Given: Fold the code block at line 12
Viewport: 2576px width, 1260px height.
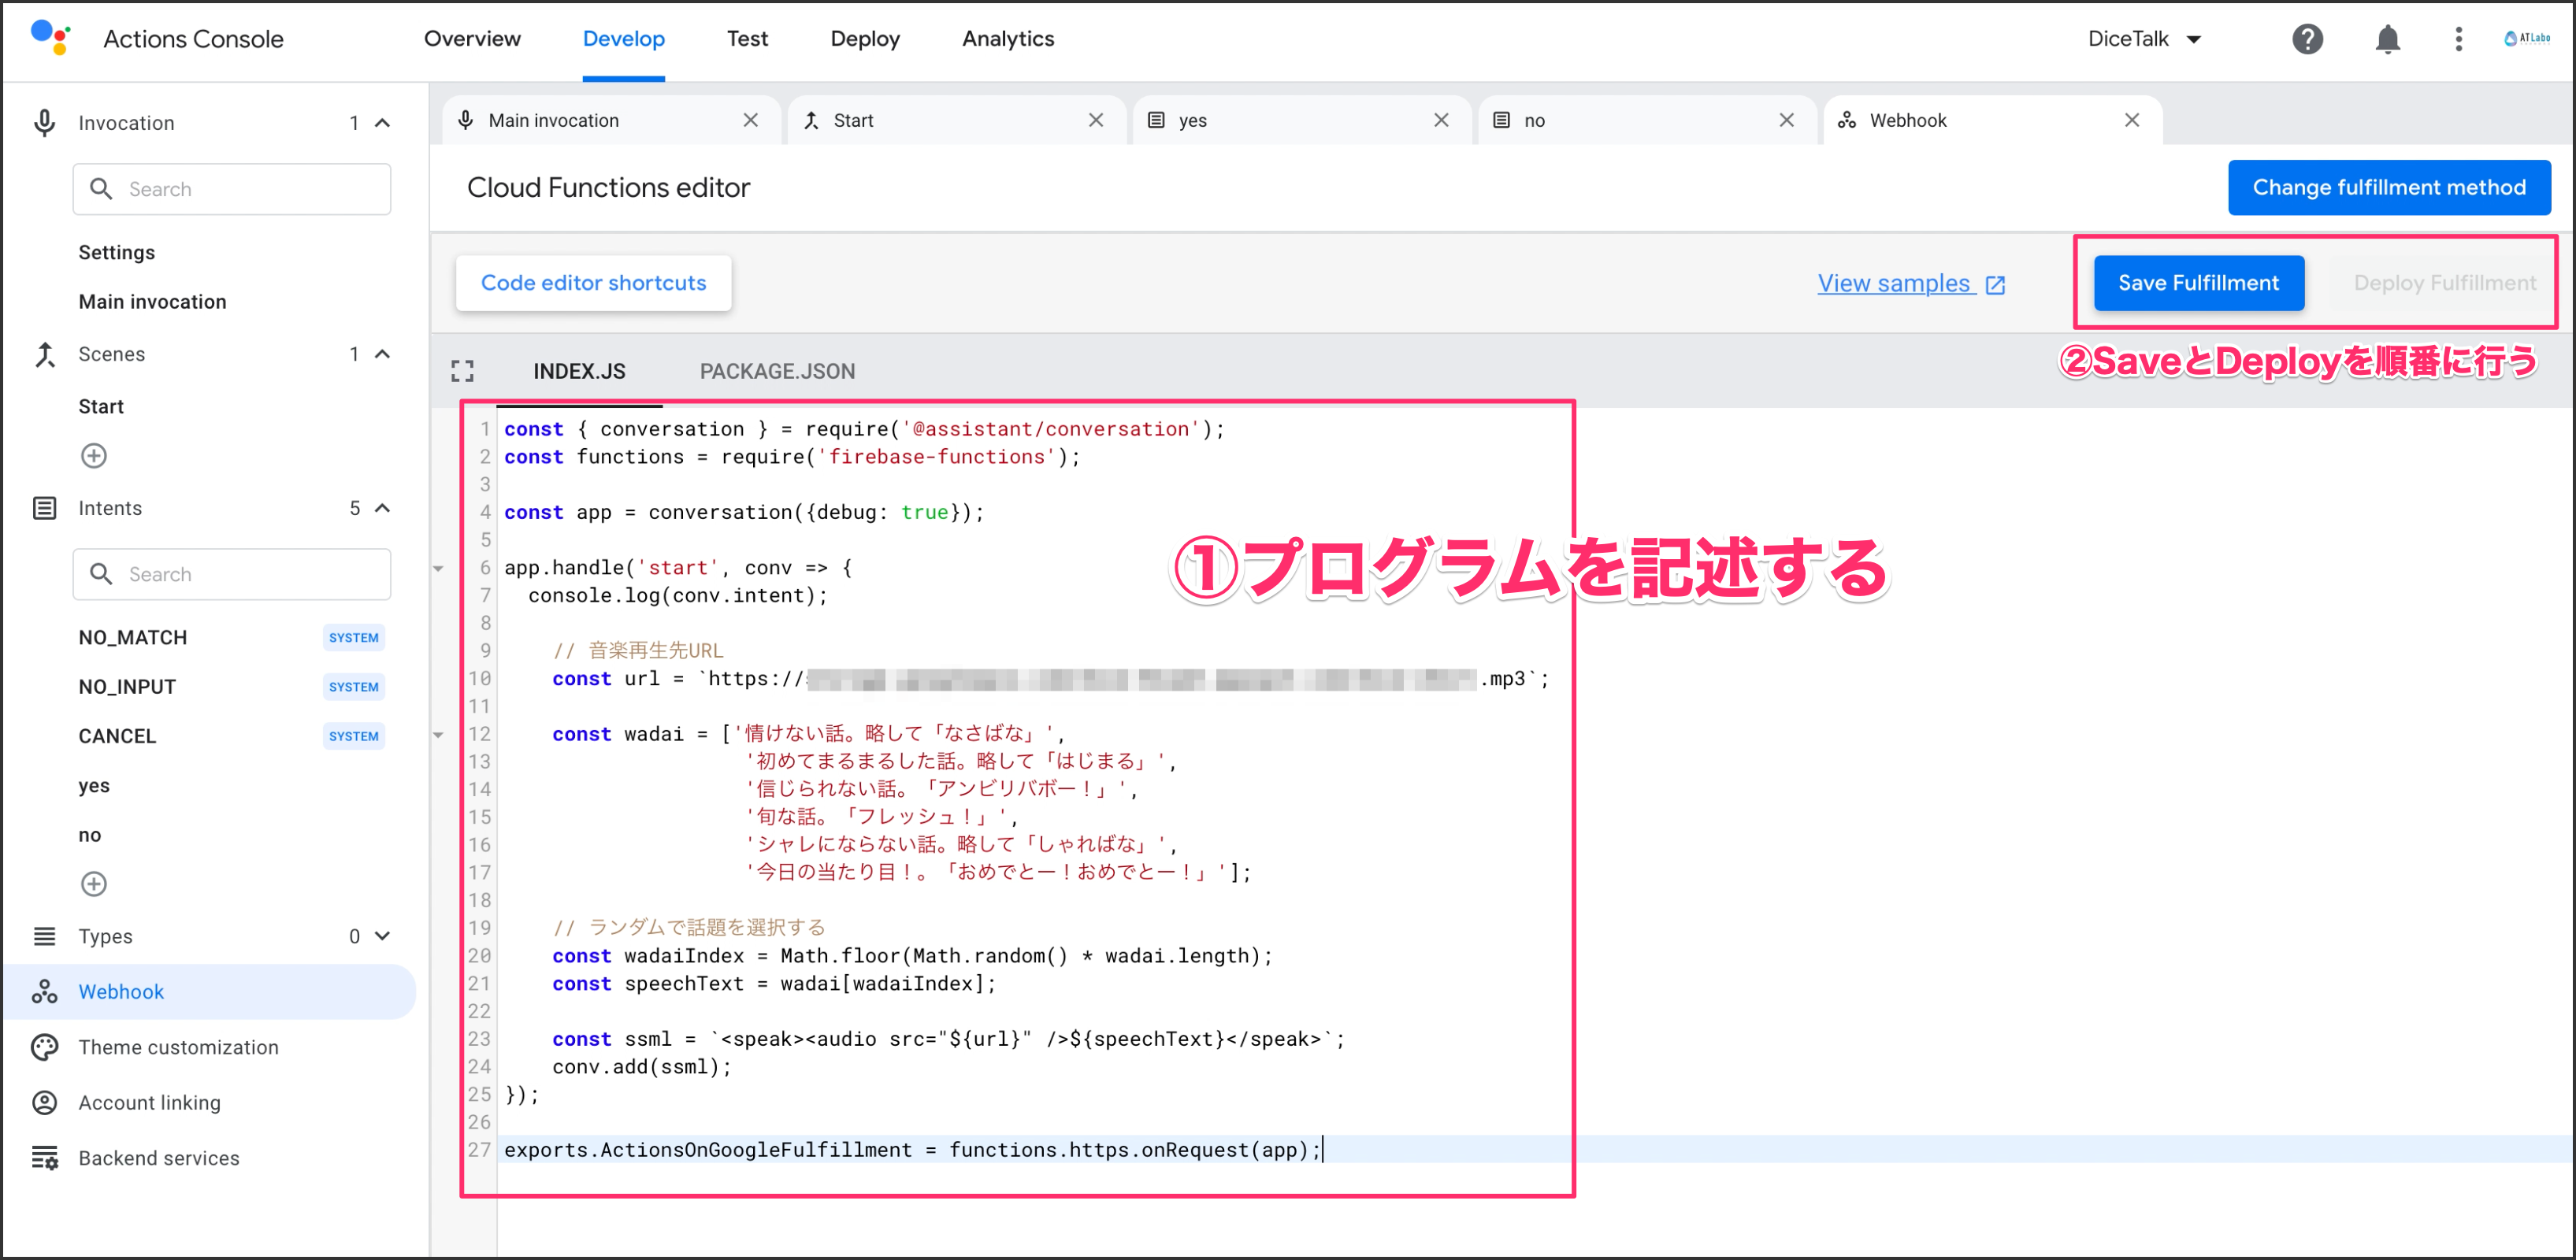Looking at the screenshot, I should 438,735.
